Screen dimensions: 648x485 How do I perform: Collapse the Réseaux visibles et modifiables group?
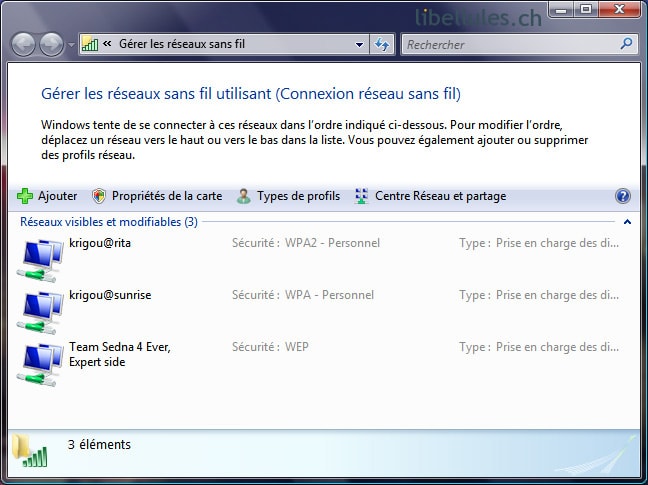(627, 222)
